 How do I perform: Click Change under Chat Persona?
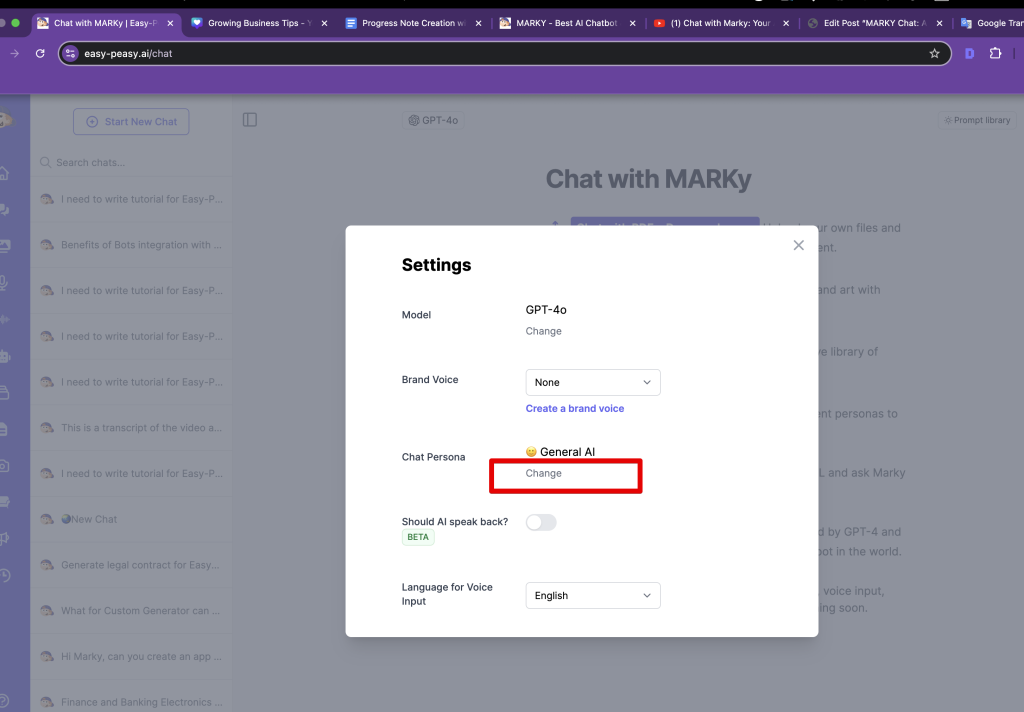[544, 473]
